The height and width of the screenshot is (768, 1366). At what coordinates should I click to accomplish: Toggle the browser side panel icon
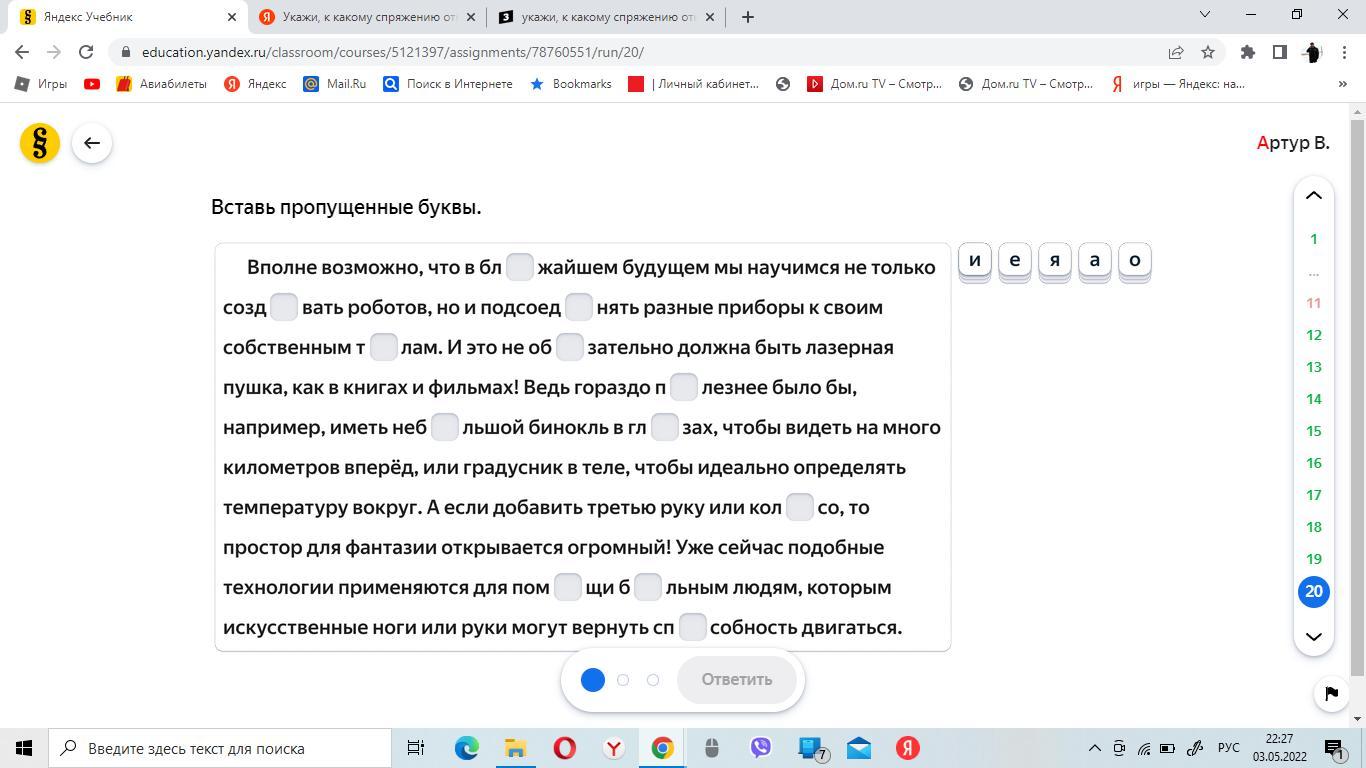tap(1280, 52)
